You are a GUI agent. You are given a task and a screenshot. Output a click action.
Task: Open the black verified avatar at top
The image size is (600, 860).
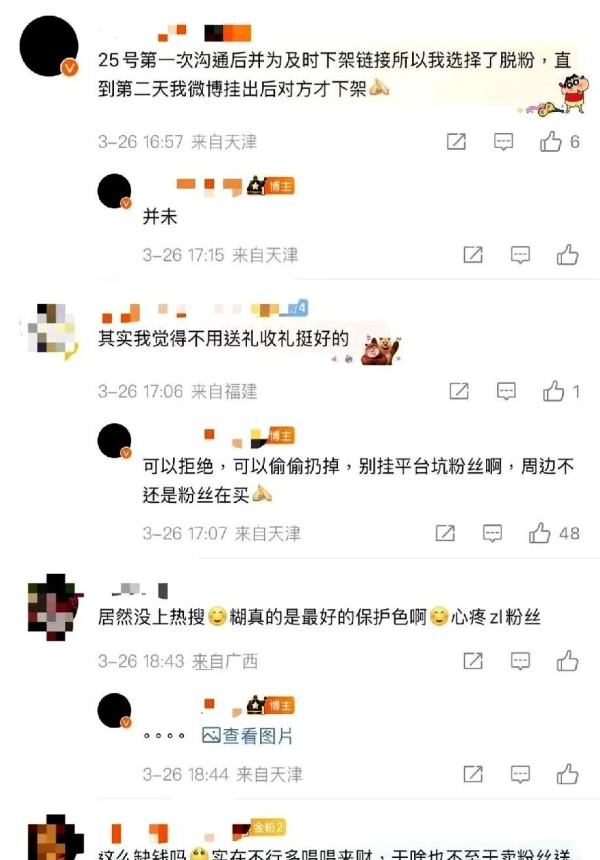(x=49, y=46)
